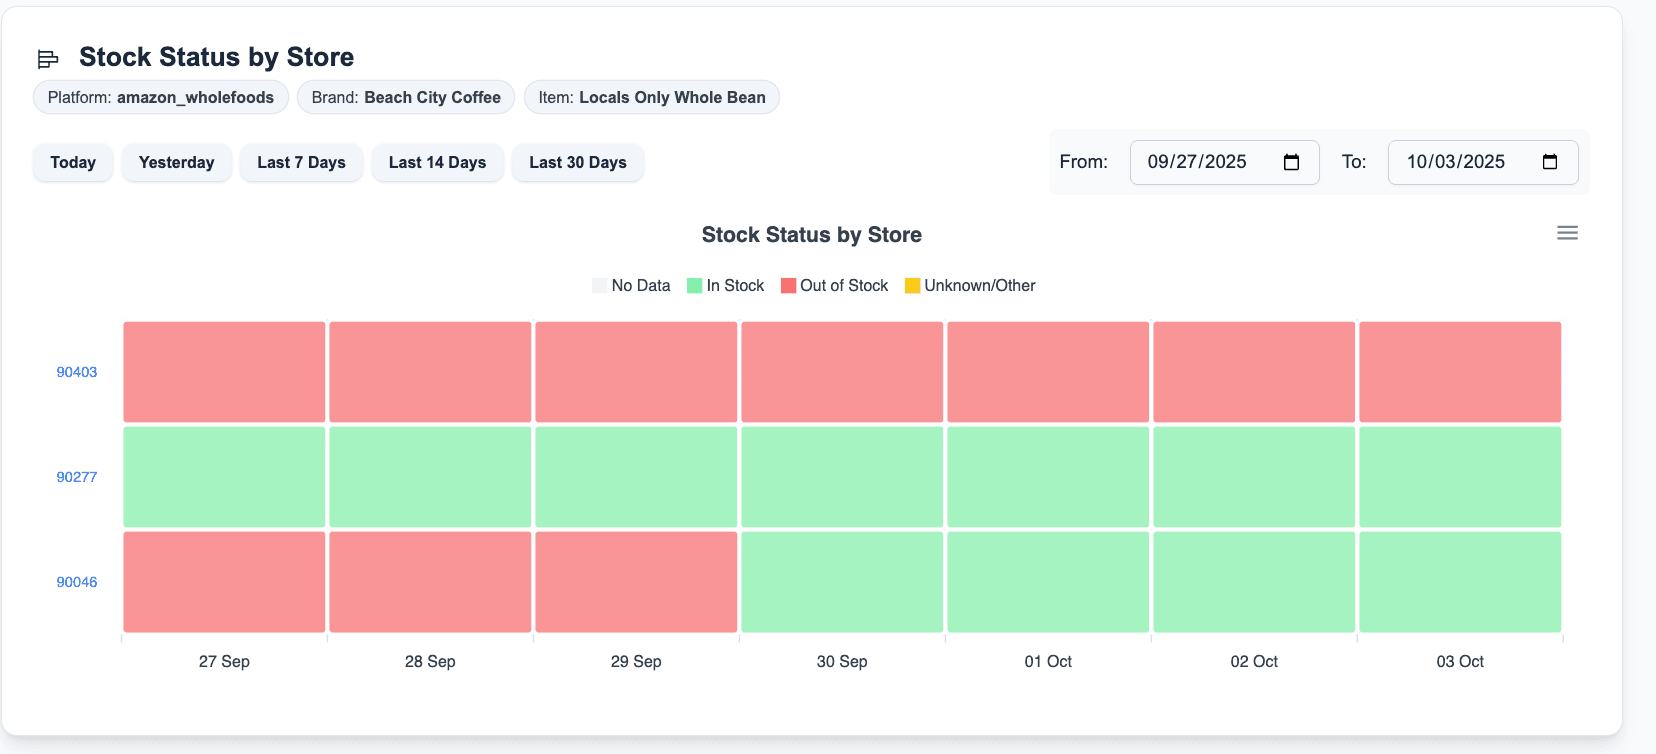Click store 90046 cell for 30 Sep
The height and width of the screenshot is (754, 1656).
[842, 582]
